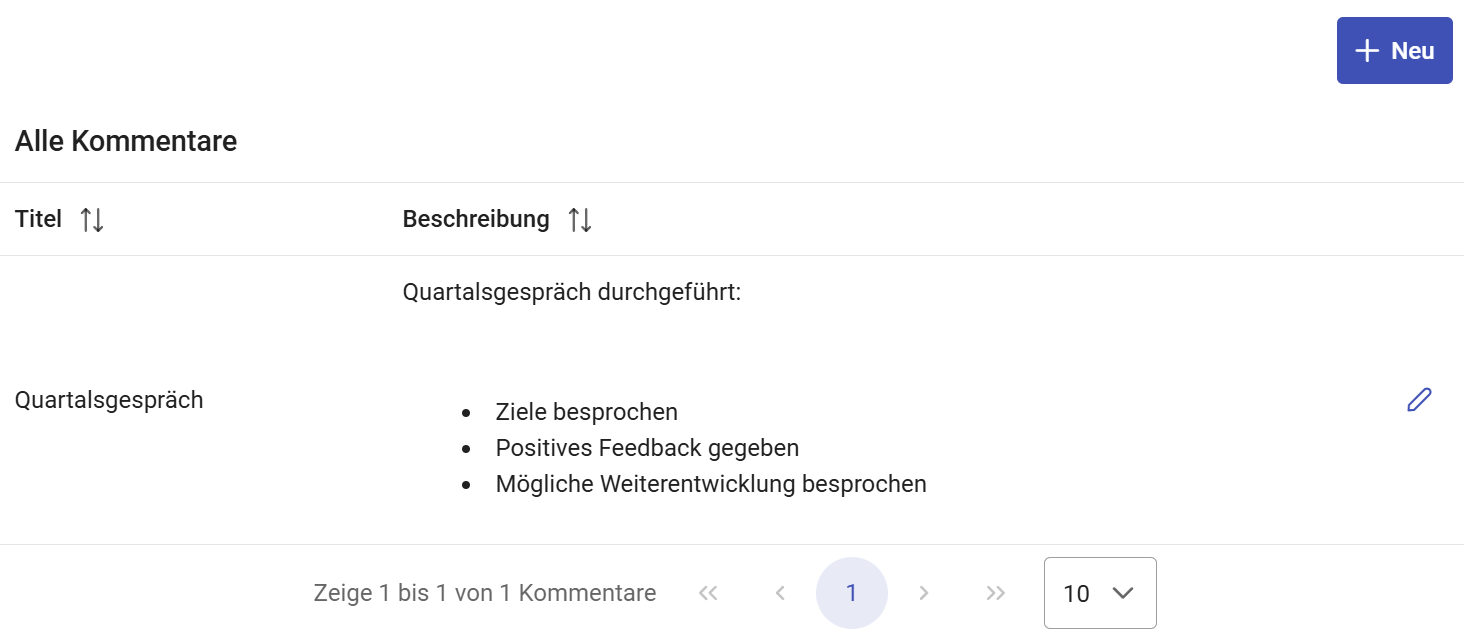Select the Quartalsgespräch title cell
1464x641 pixels.
tap(109, 400)
